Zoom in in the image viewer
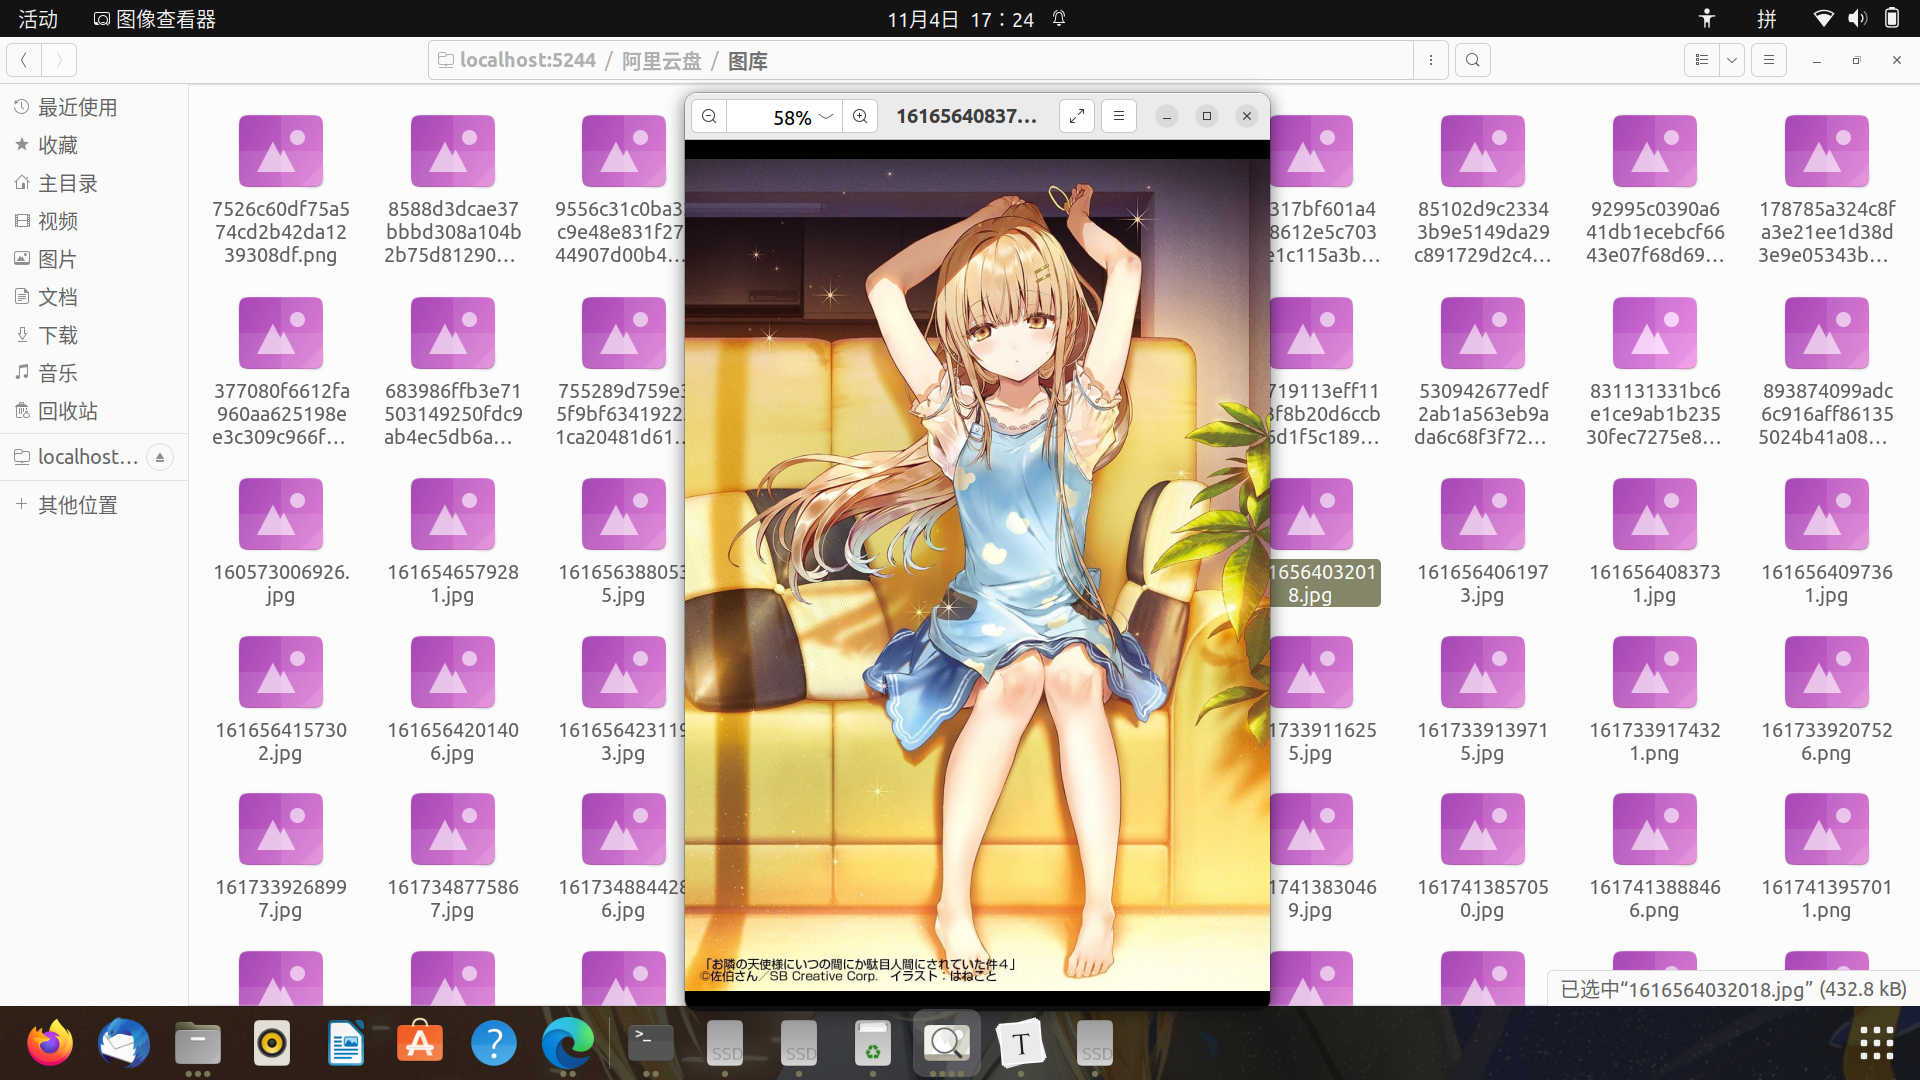Image resolution: width=1920 pixels, height=1080 pixels. tap(860, 117)
